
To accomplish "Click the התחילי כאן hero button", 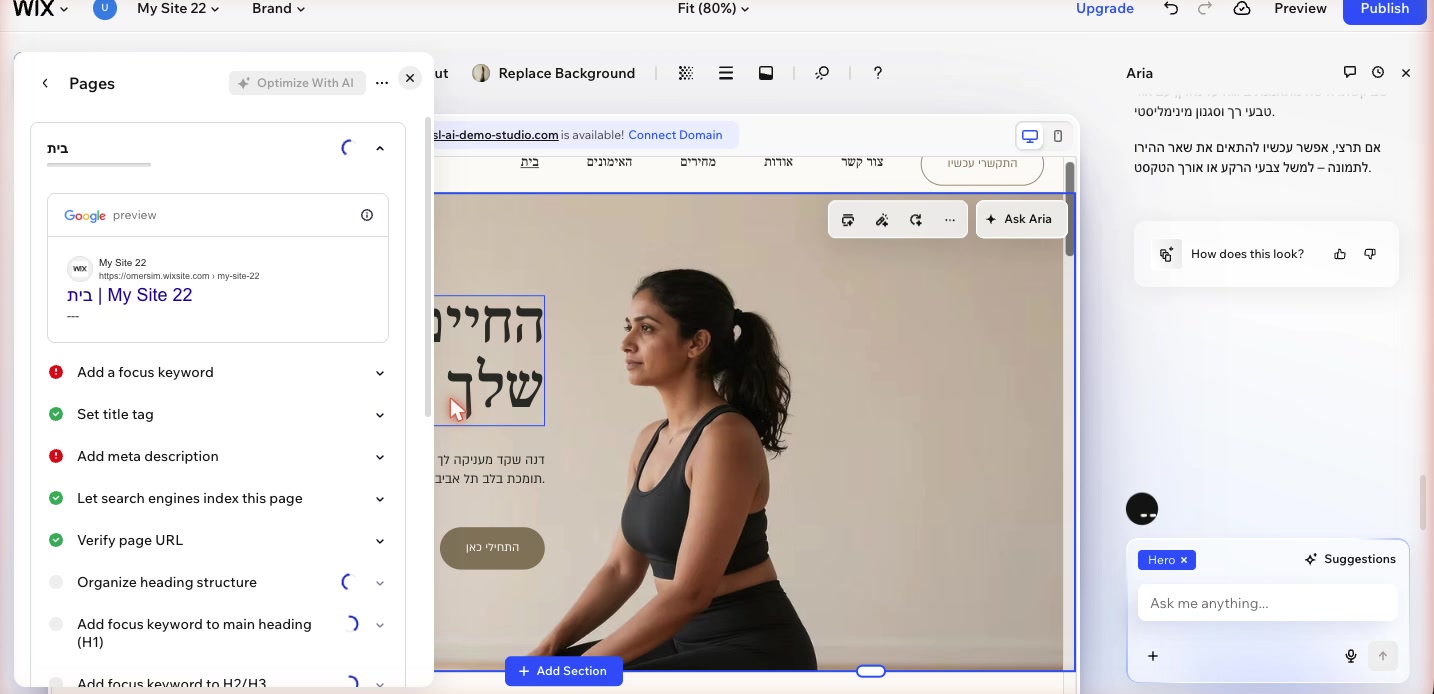I will click(x=492, y=548).
